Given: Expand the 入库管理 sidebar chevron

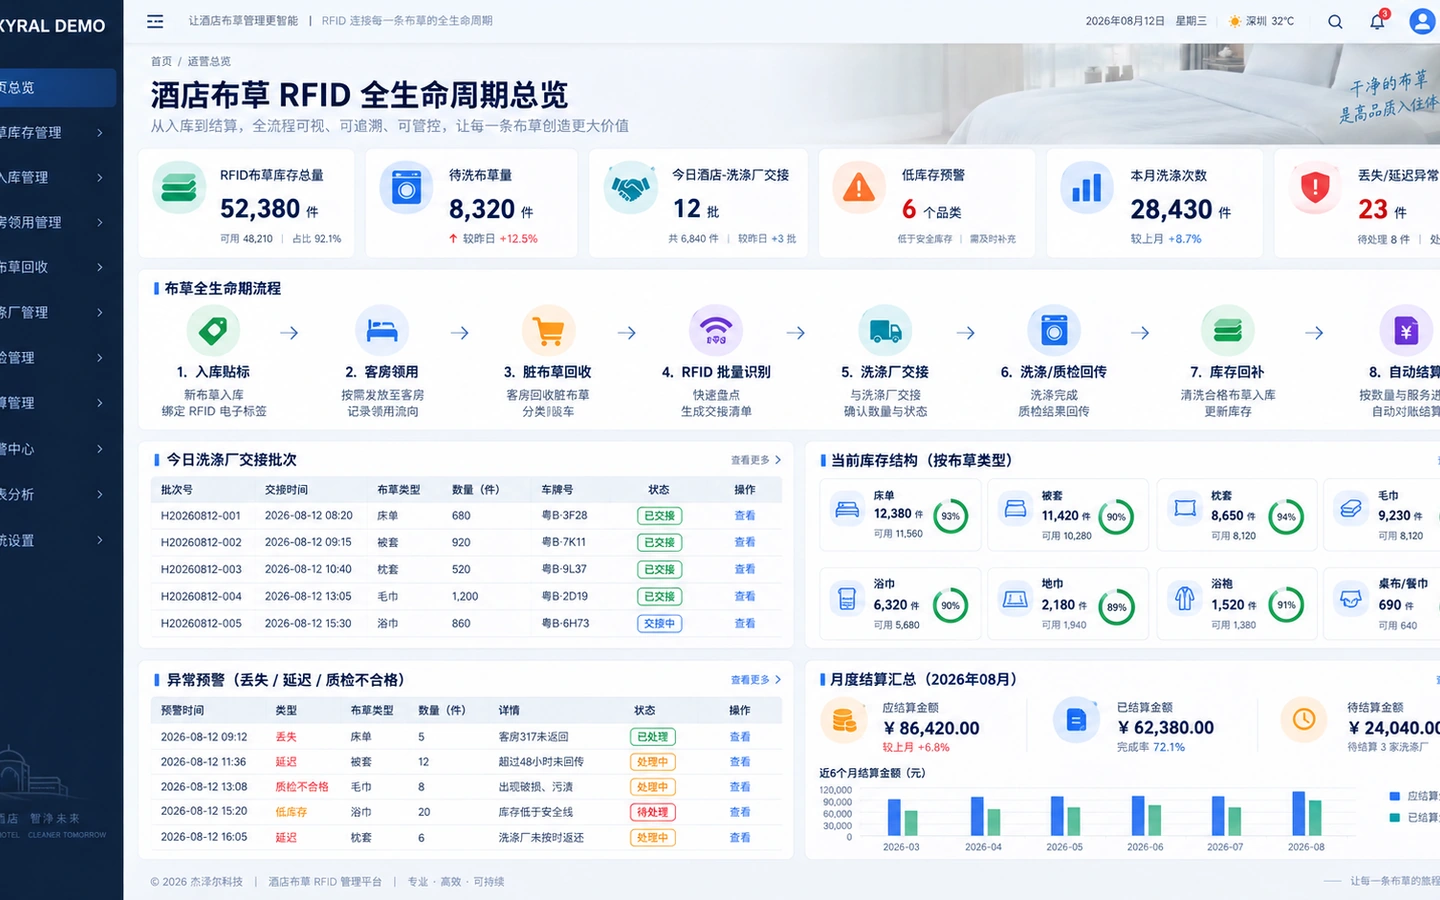Looking at the screenshot, I should [x=100, y=177].
